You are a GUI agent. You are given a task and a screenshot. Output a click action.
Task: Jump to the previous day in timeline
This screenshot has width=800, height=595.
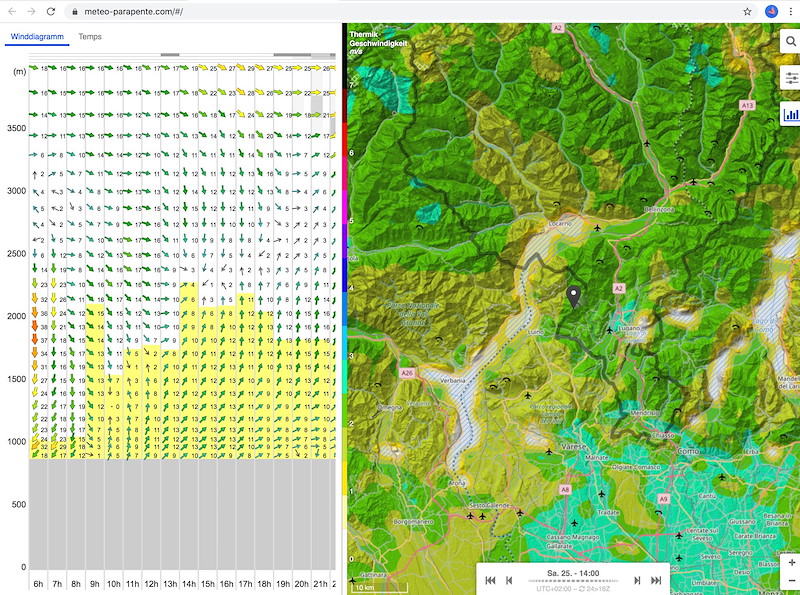click(x=490, y=580)
